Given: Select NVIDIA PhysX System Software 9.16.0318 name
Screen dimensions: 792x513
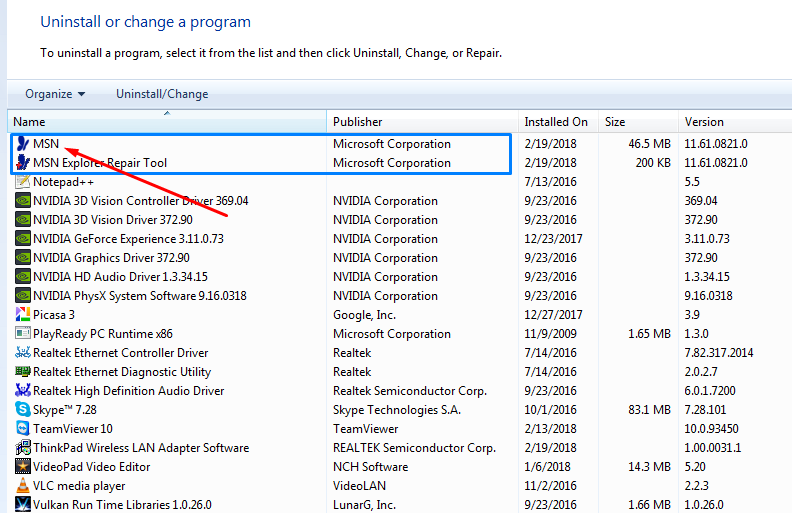Looking at the screenshot, I should pyautogui.click(x=140, y=296).
